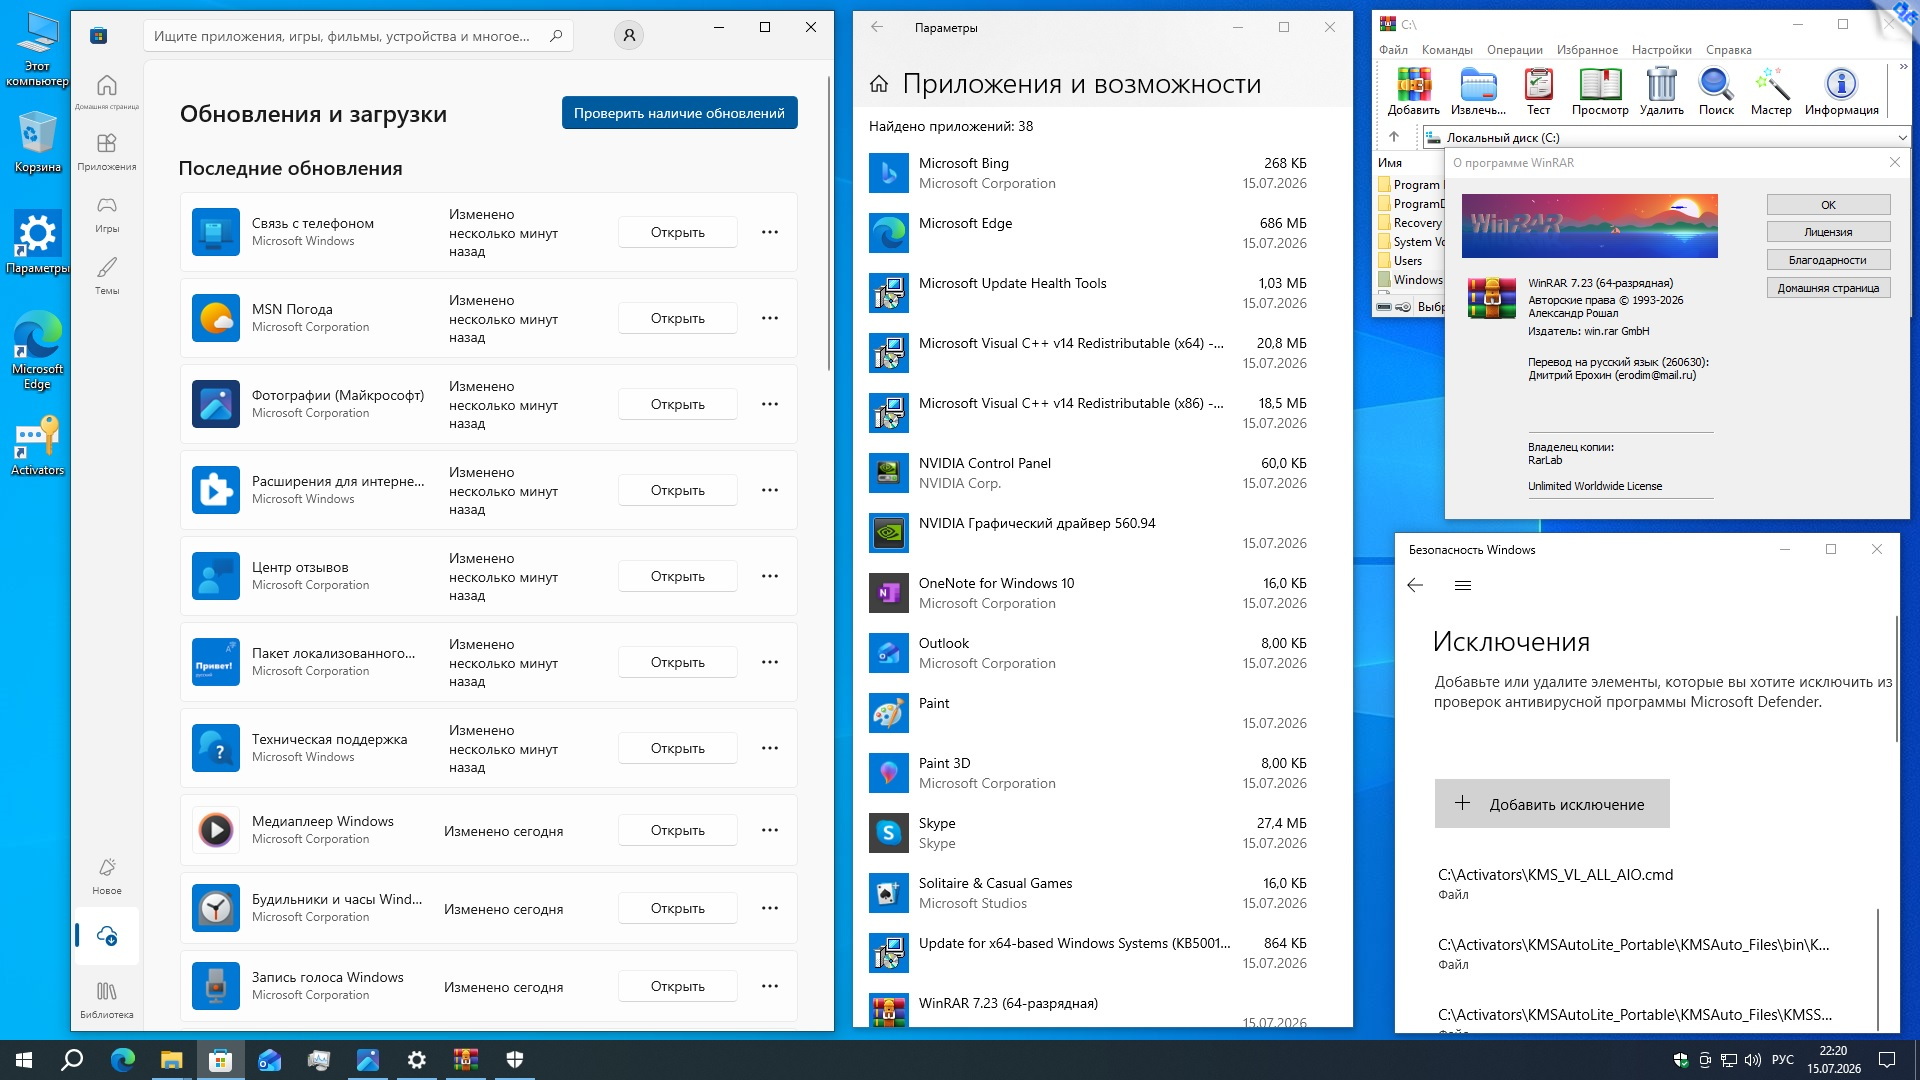Open more options for Фотографии (Майкрософт)

click(770, 404)
